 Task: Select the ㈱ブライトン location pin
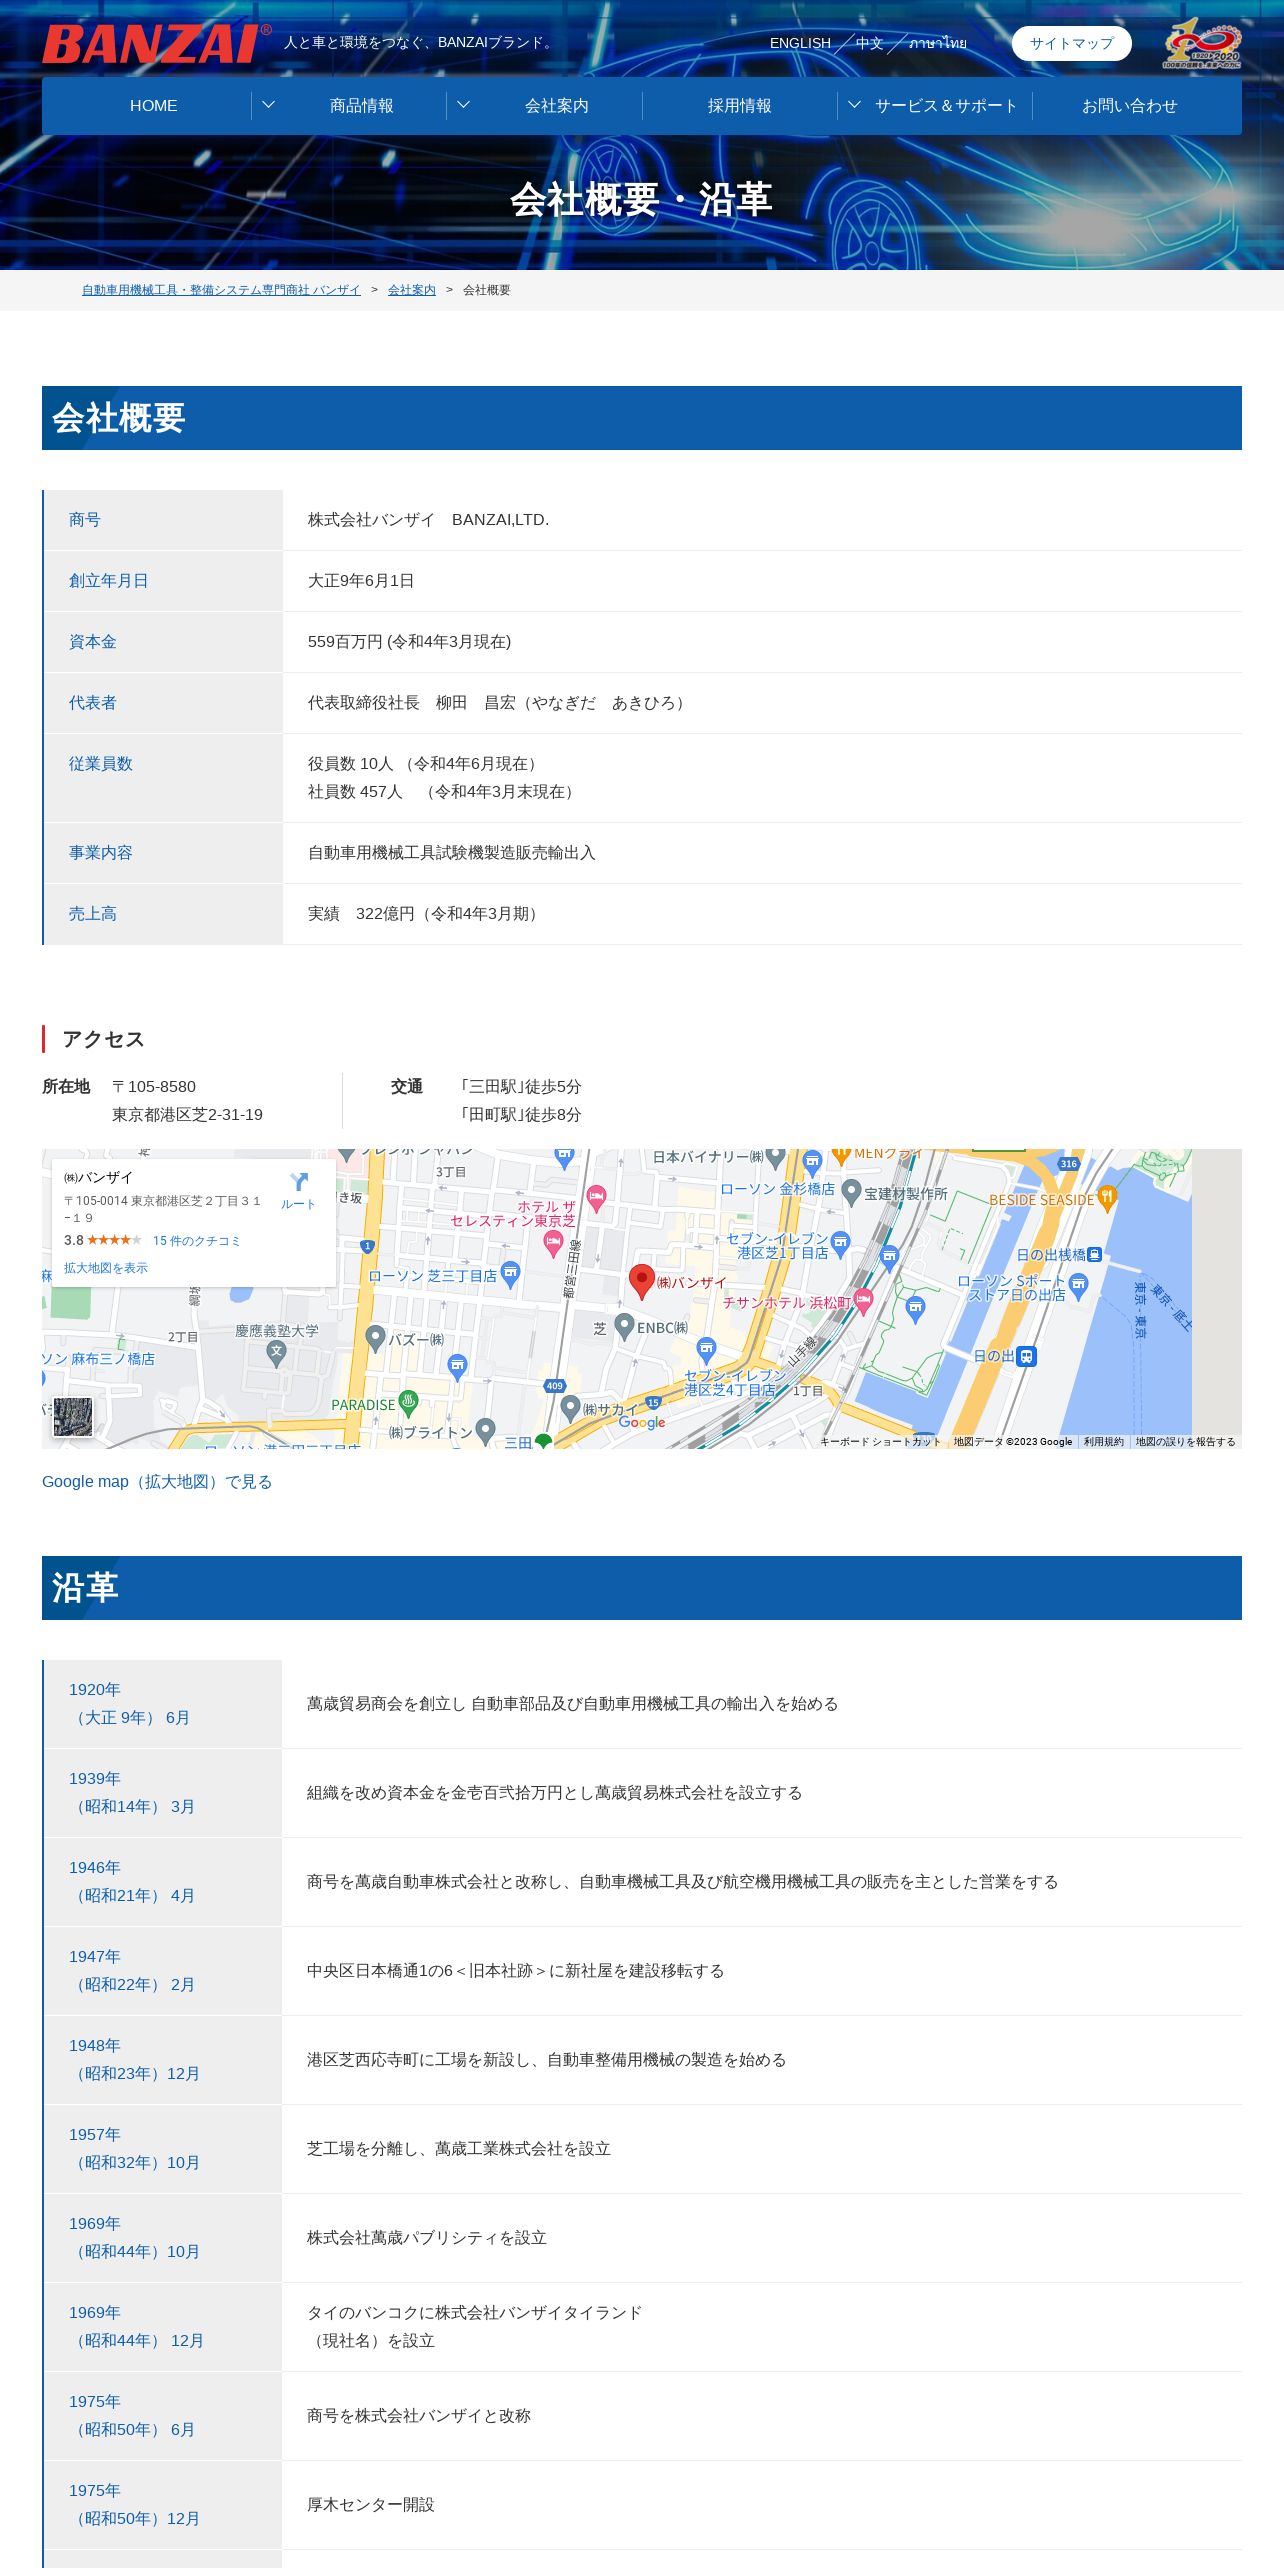tap(485, 1431)
